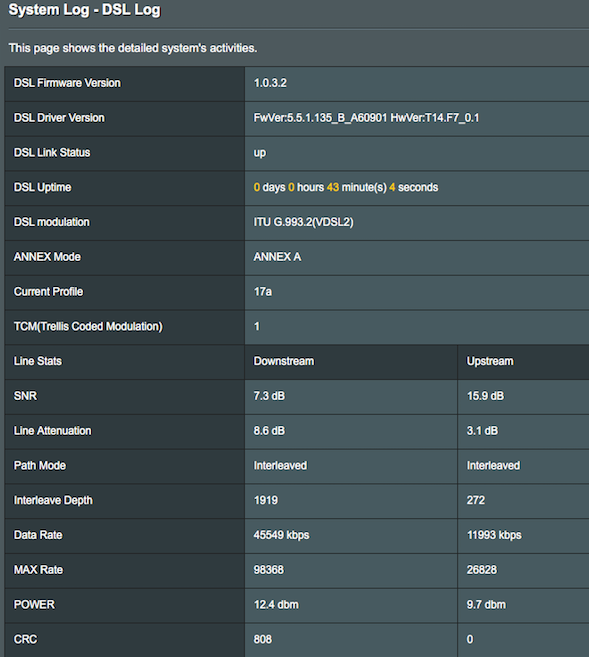Click the downstream SNR value 7.3 dB

269,396
